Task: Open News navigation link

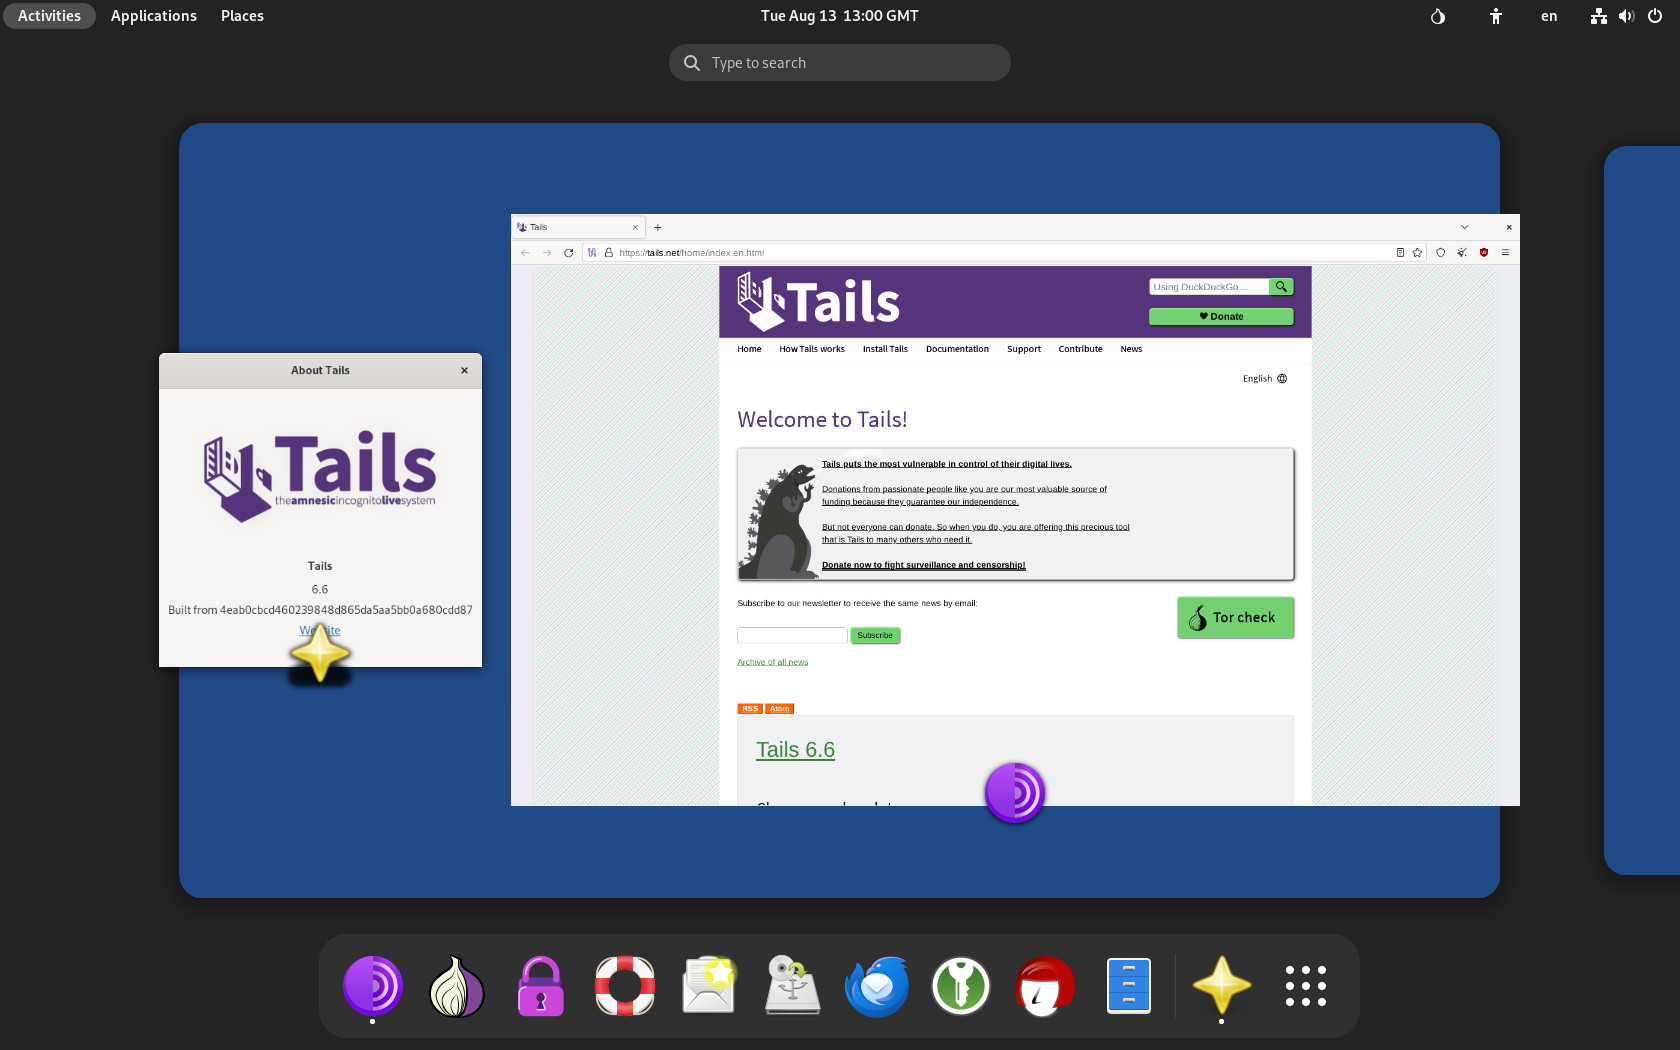Action: tap(1131, 349)
